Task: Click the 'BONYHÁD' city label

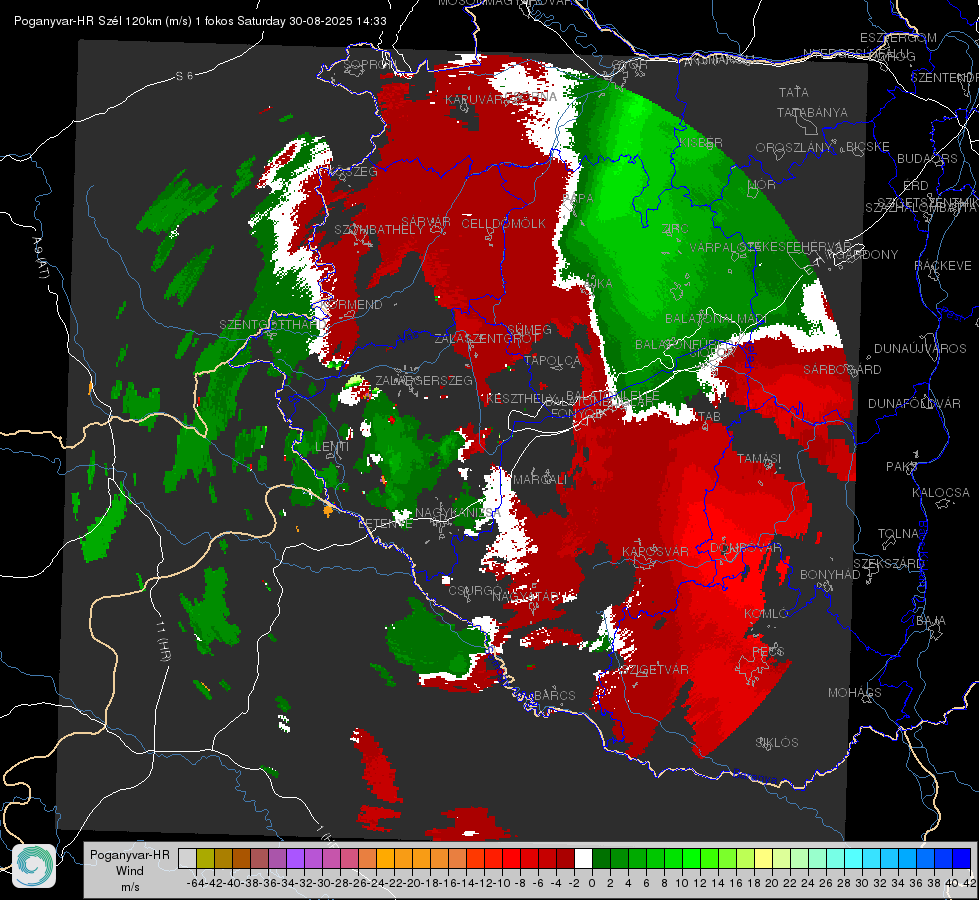Action: click(x=830, y=575)
